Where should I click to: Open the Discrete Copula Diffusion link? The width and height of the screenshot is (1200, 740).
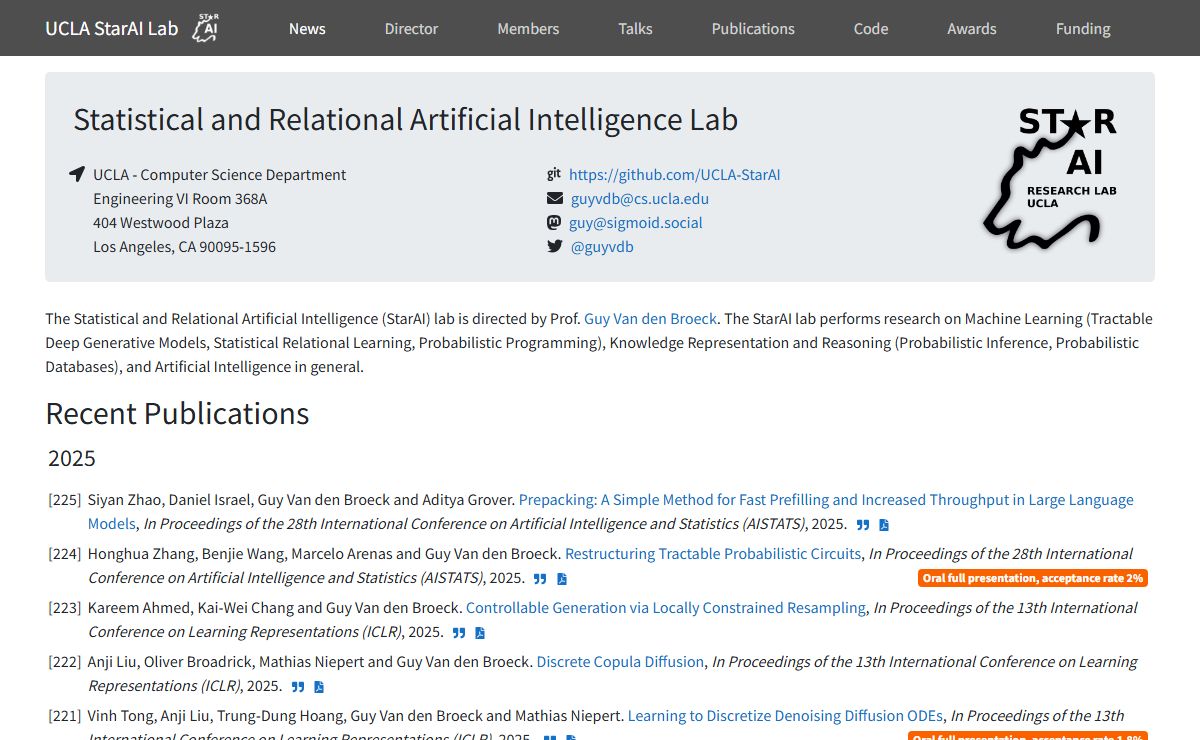tap(621, 661)
